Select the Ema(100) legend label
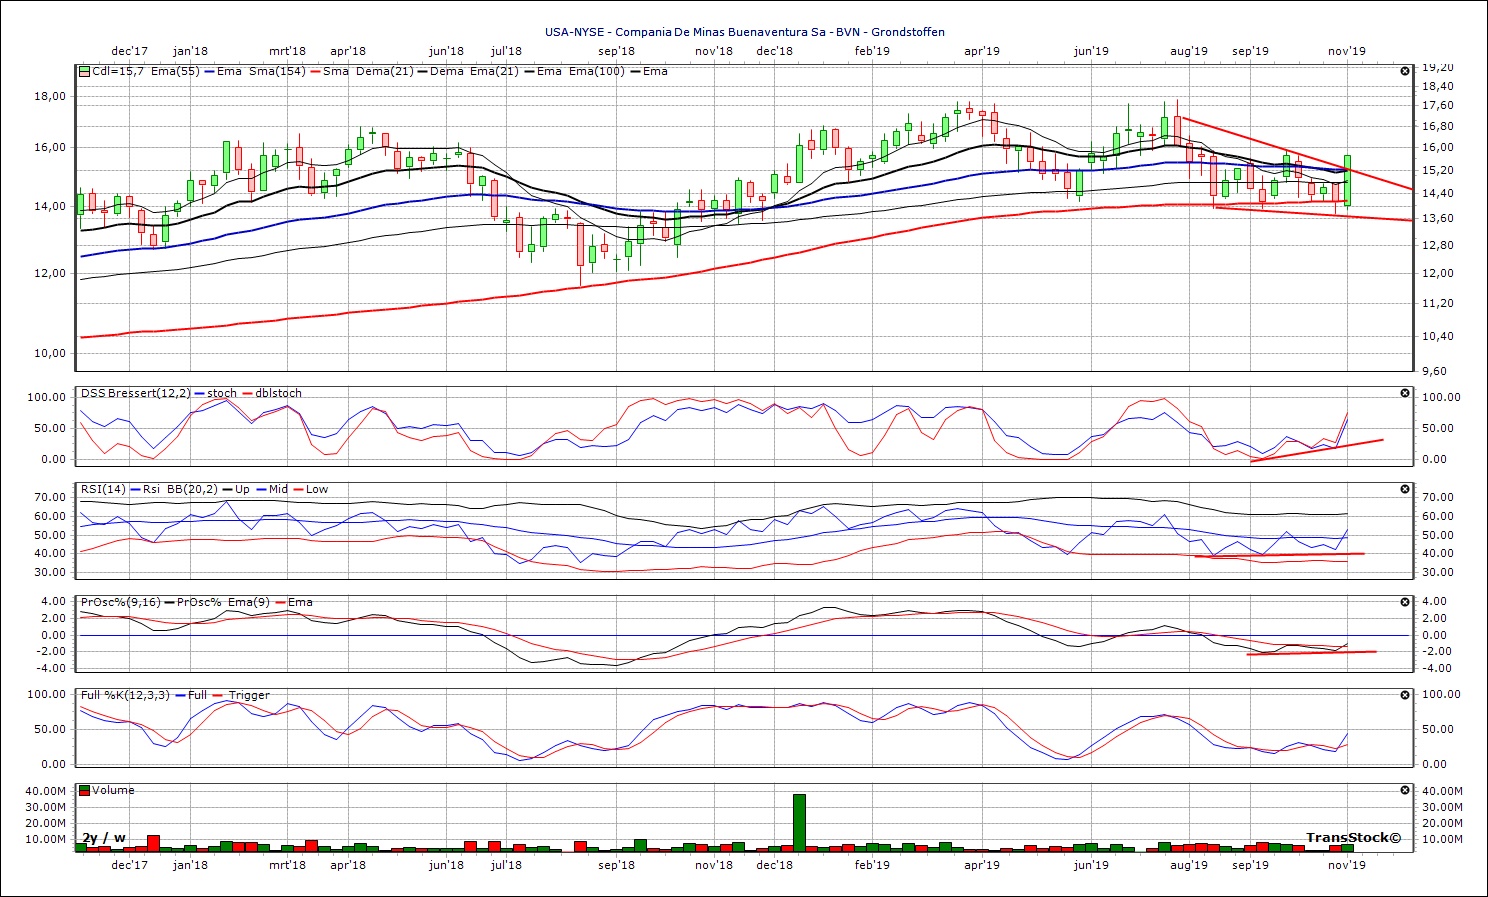Viewport: 1488px width, 897px height. point(597,71)
